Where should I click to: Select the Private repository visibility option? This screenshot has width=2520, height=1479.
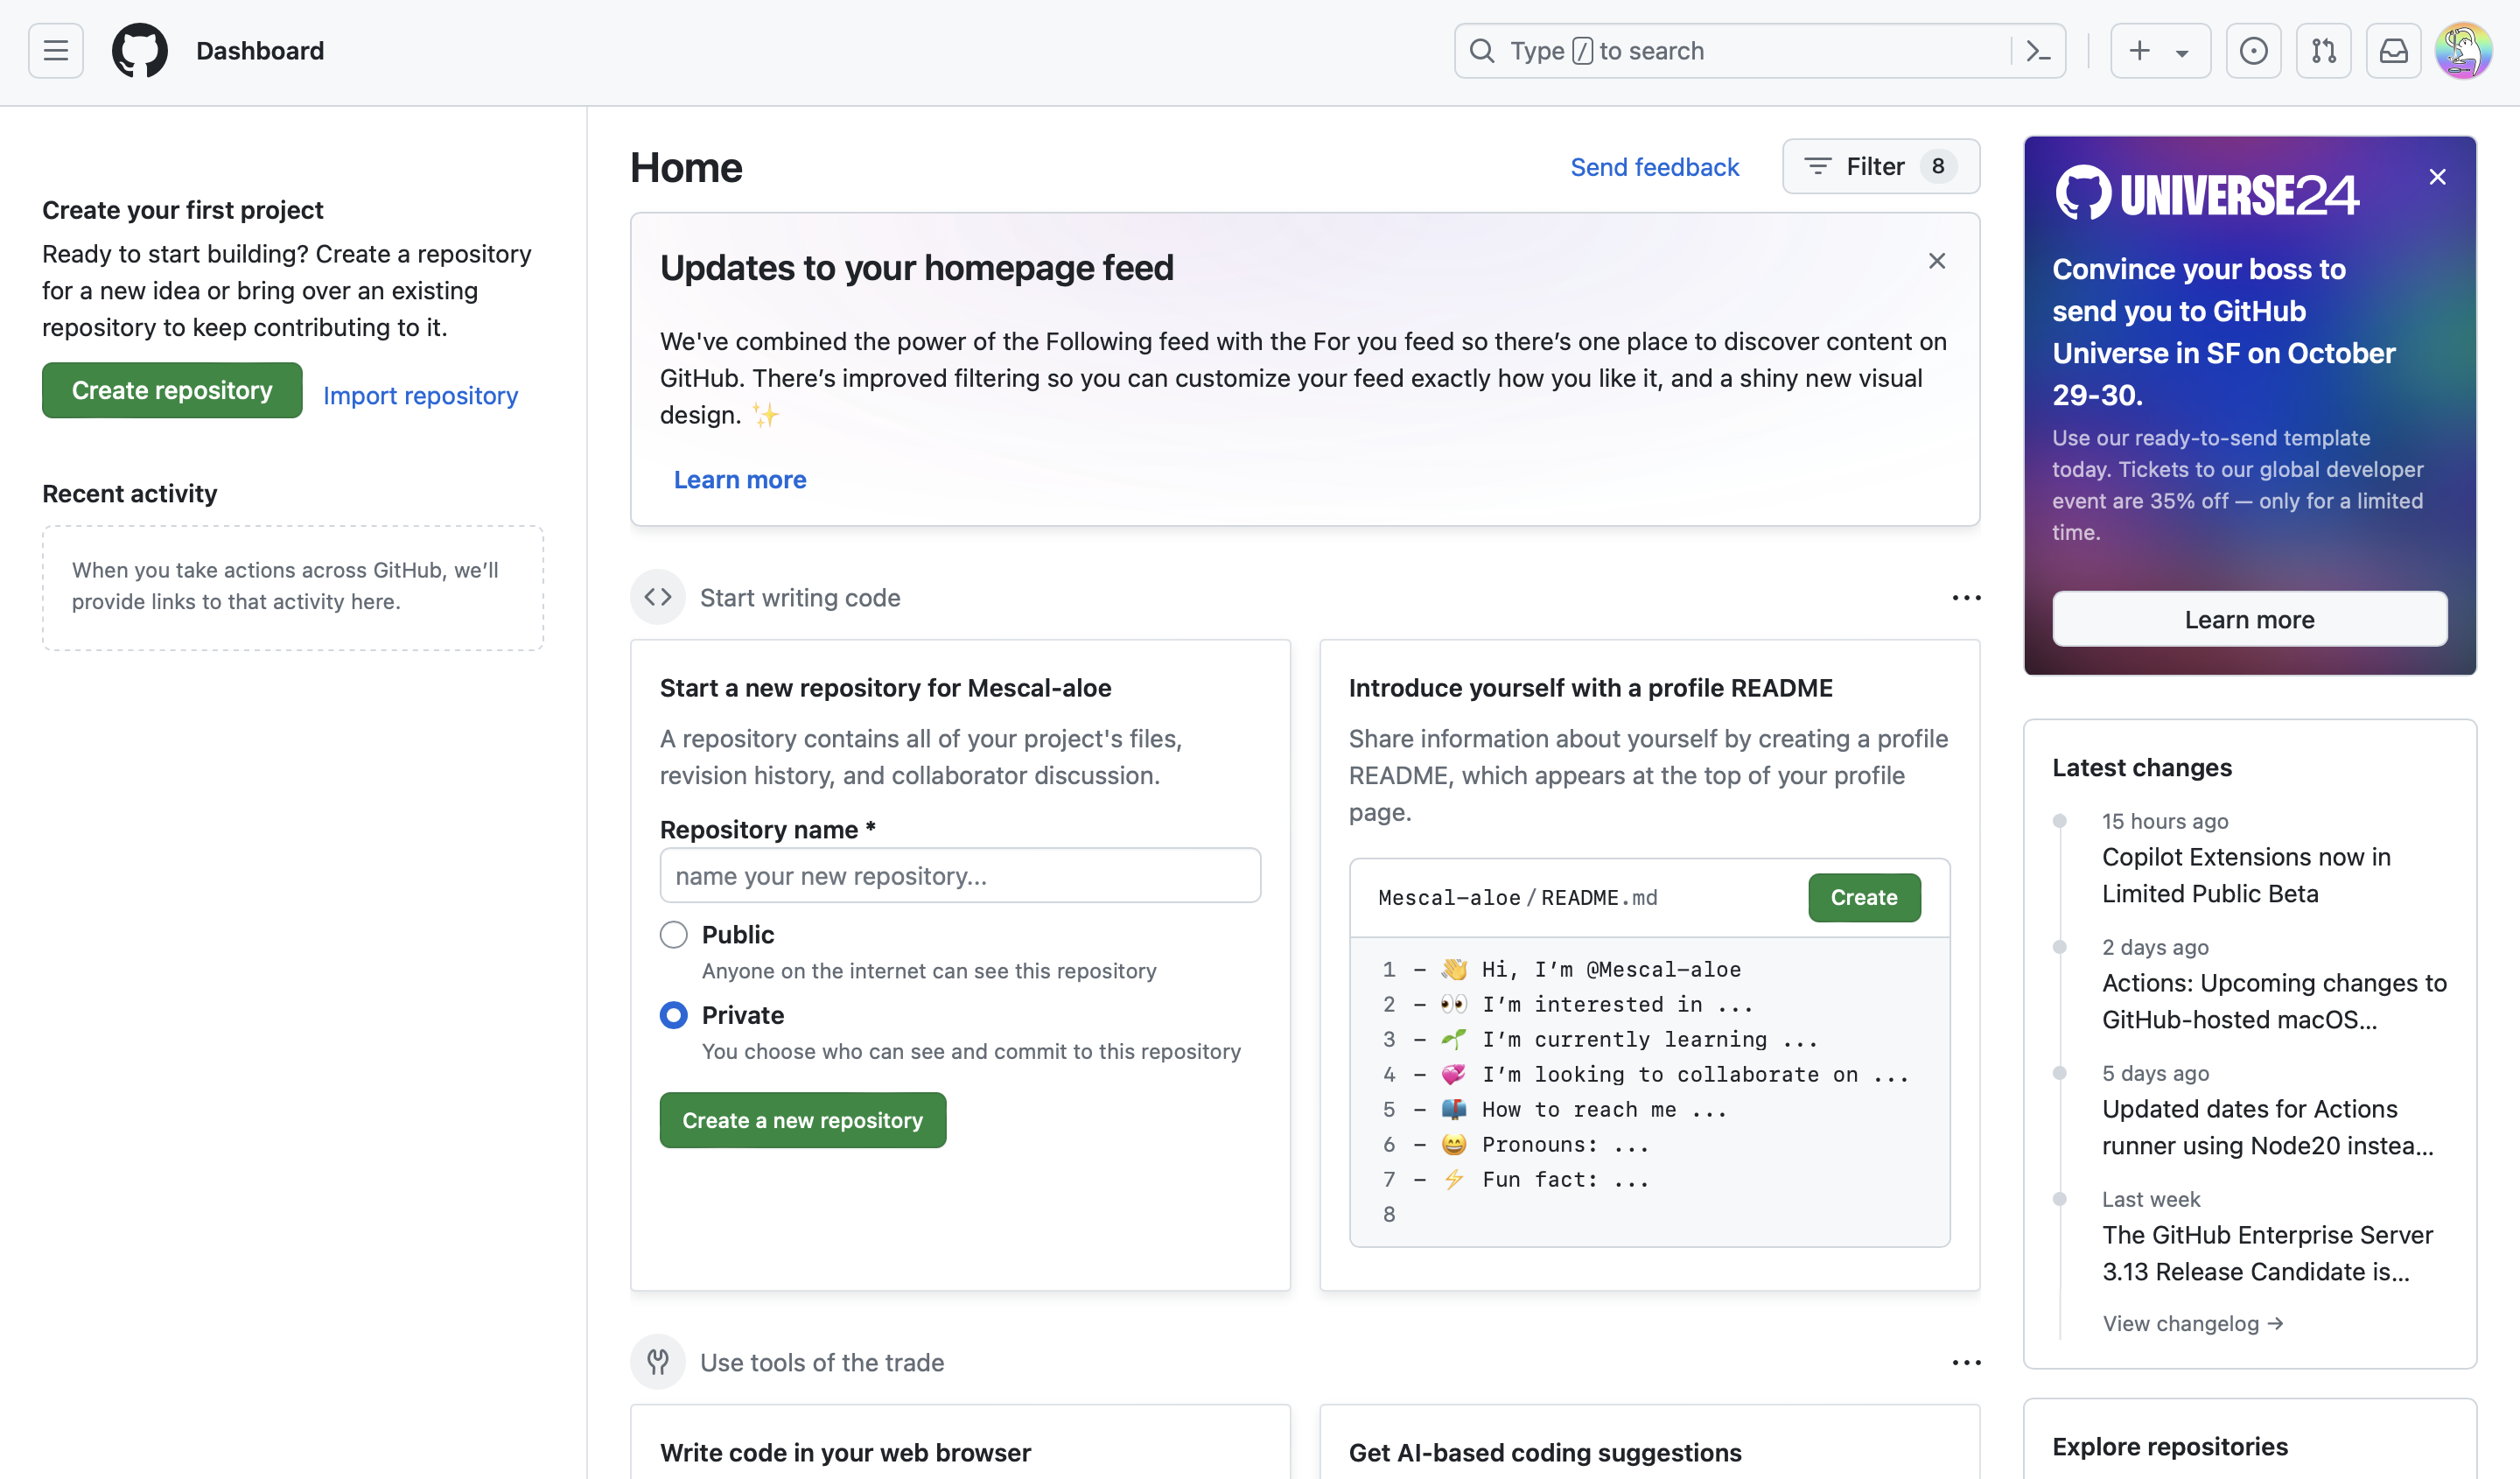[673, 1014]
